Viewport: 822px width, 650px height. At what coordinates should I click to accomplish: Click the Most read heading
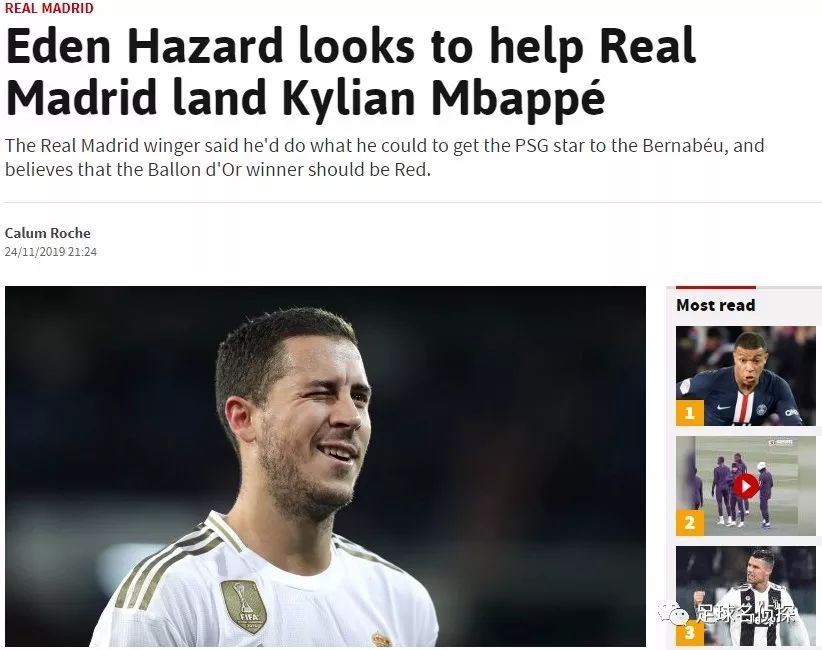point(716,305)
